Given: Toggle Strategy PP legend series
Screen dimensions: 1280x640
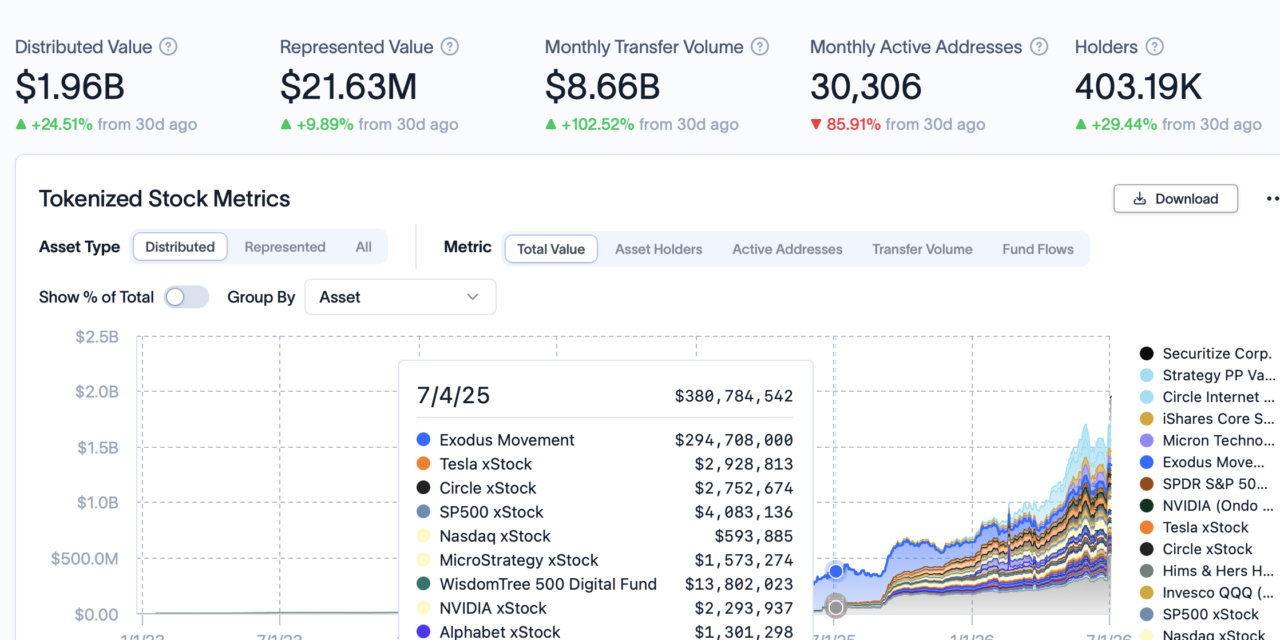Looking at the screenshot, I should [x=1206, y=375].
